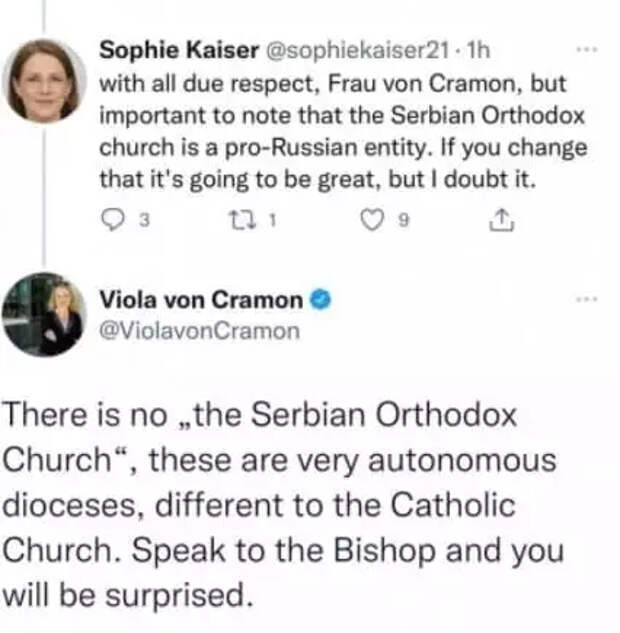View the 3 replies count

[x=144, y=220]
